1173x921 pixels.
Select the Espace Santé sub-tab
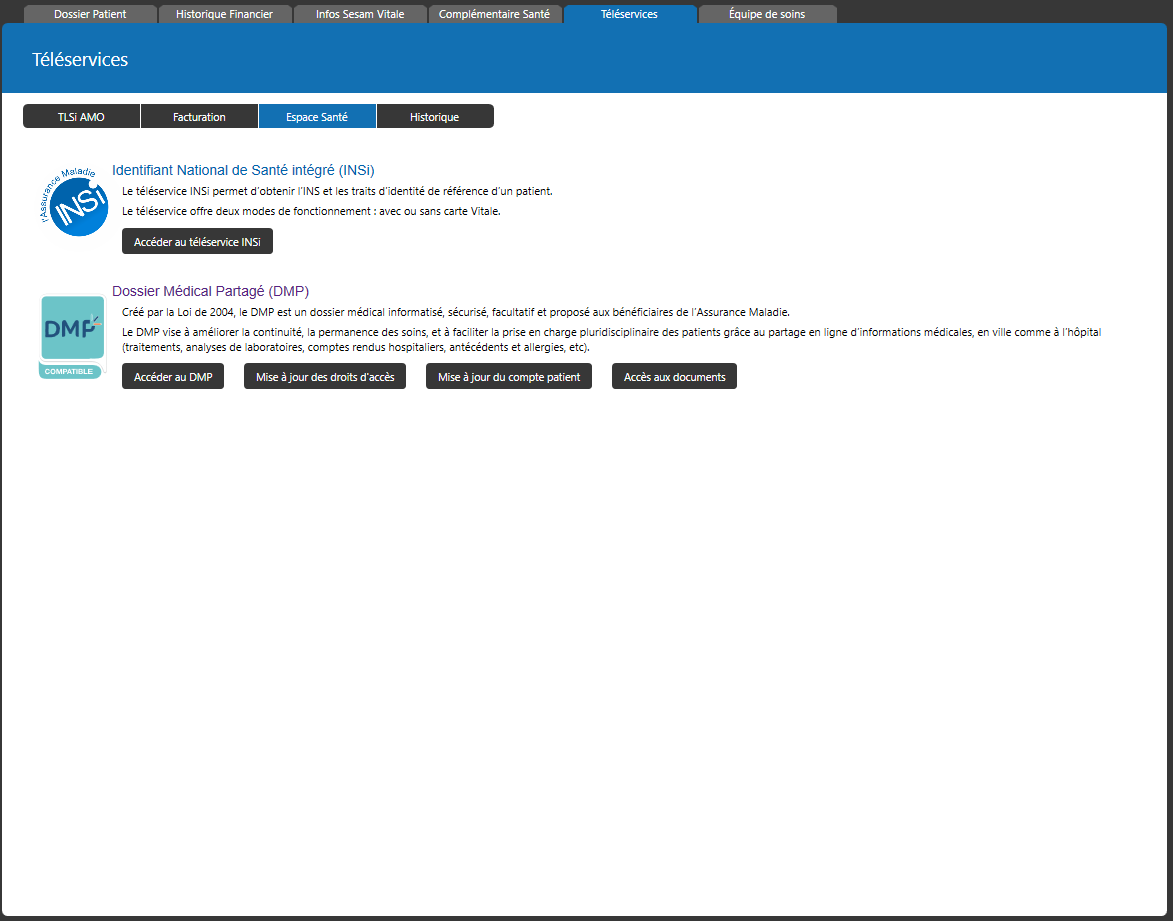coord(317,117)
